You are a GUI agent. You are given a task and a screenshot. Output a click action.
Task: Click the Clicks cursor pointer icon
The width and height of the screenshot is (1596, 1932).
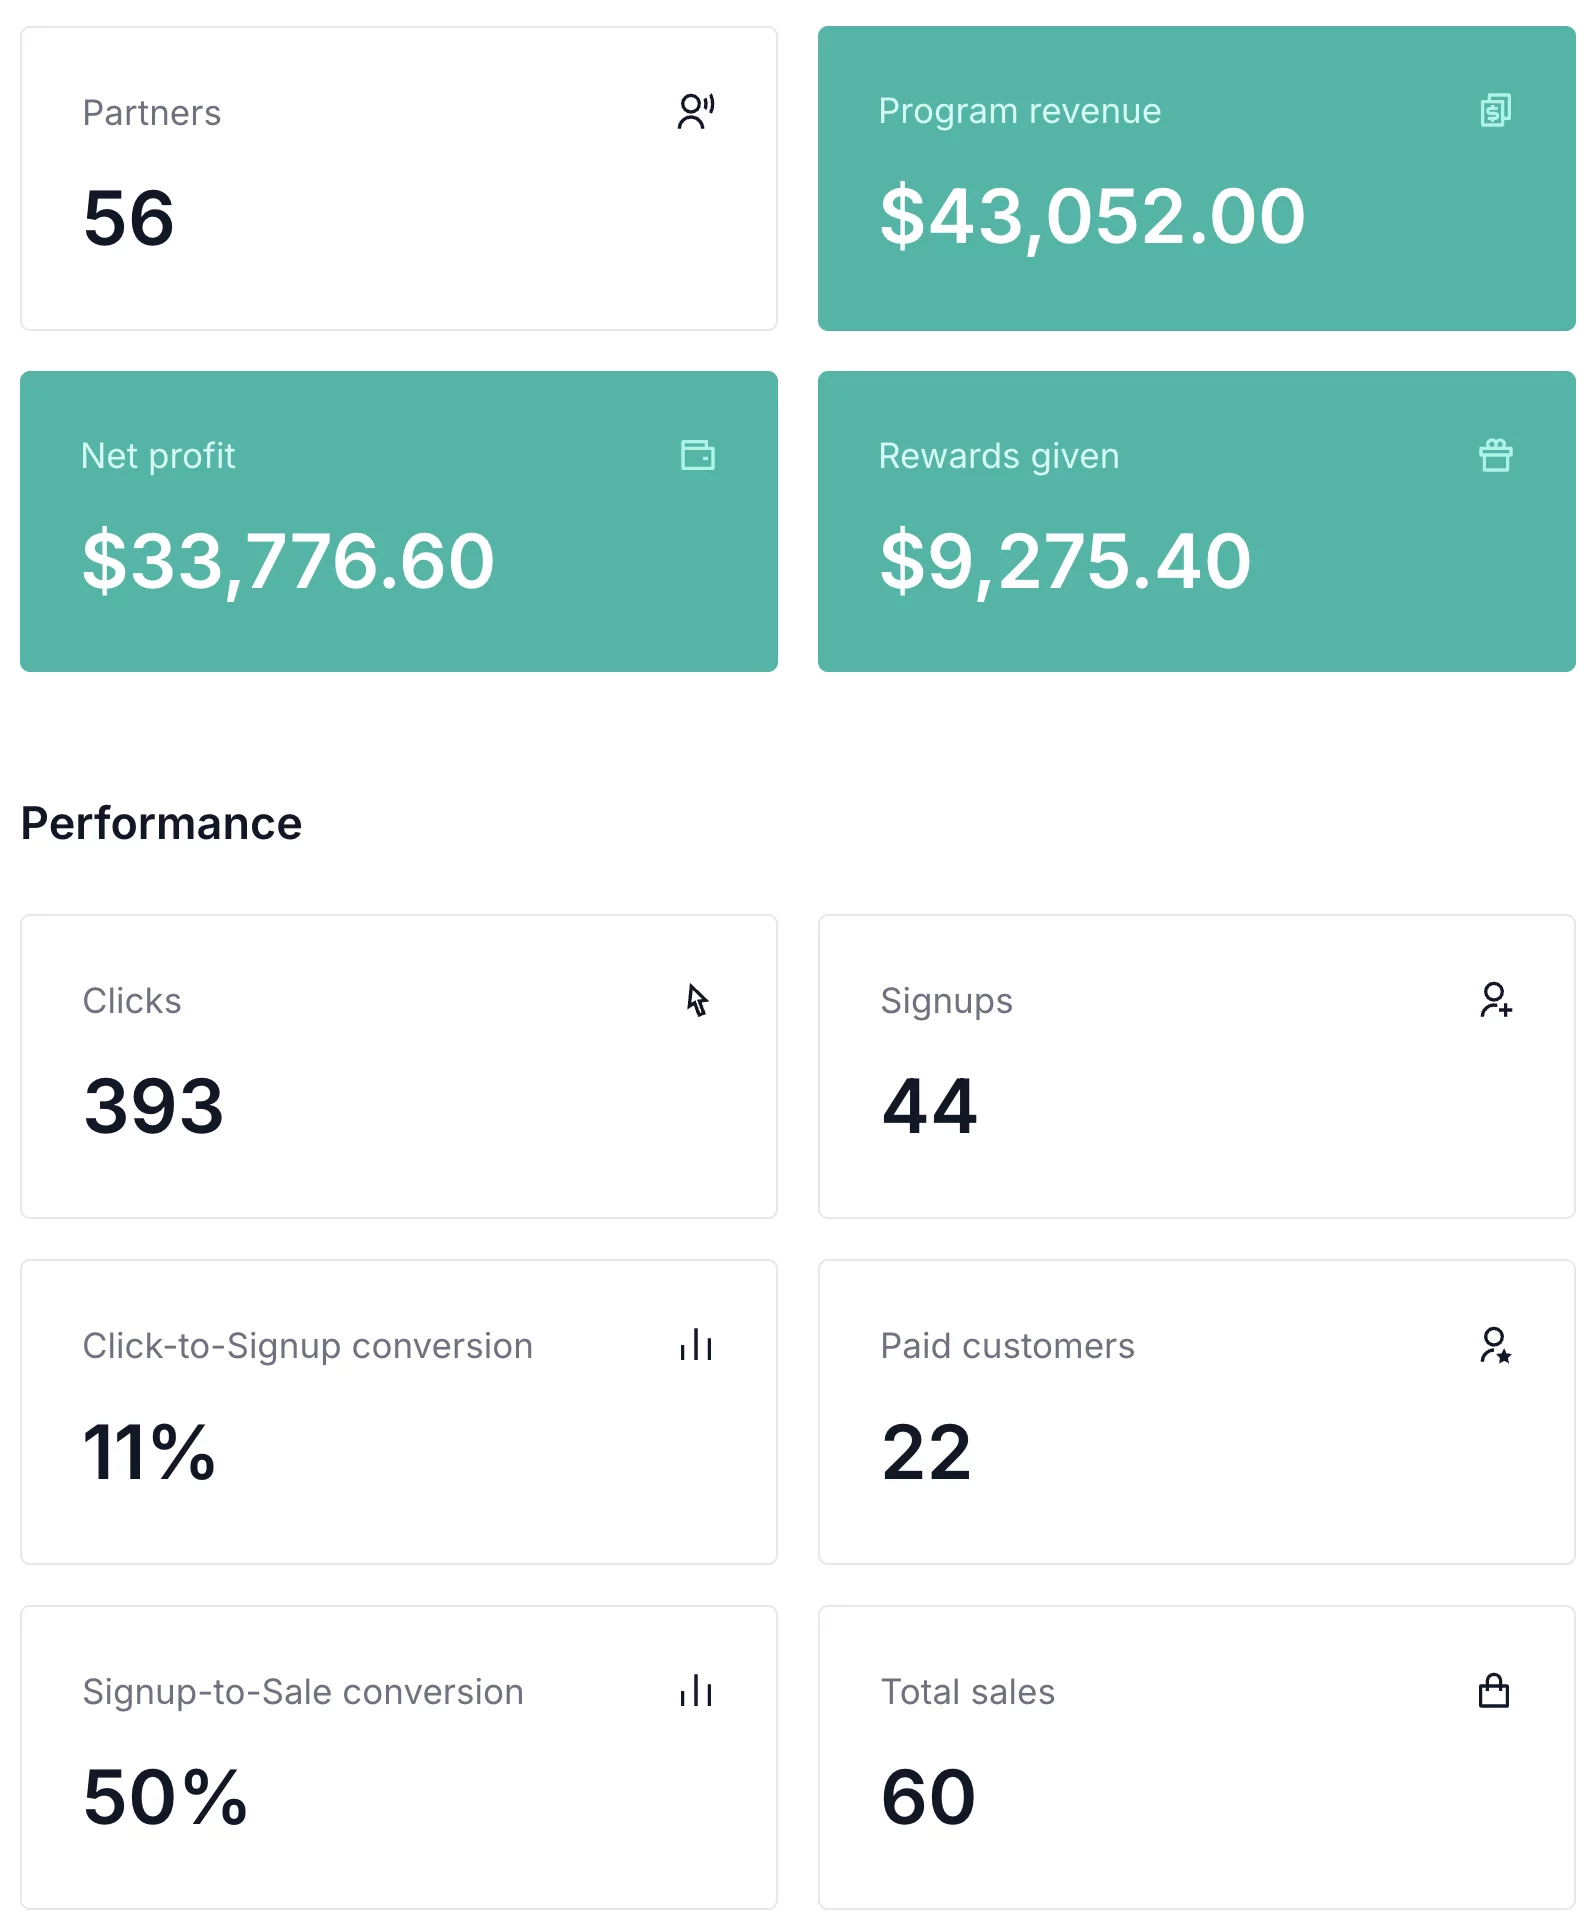(x=697, y=1000)
